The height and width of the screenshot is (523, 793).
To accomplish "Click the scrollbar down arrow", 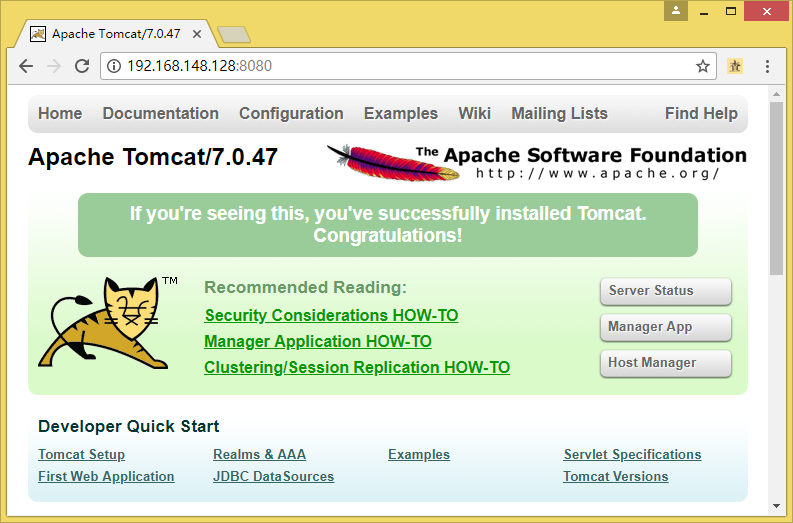I will 776,507.
